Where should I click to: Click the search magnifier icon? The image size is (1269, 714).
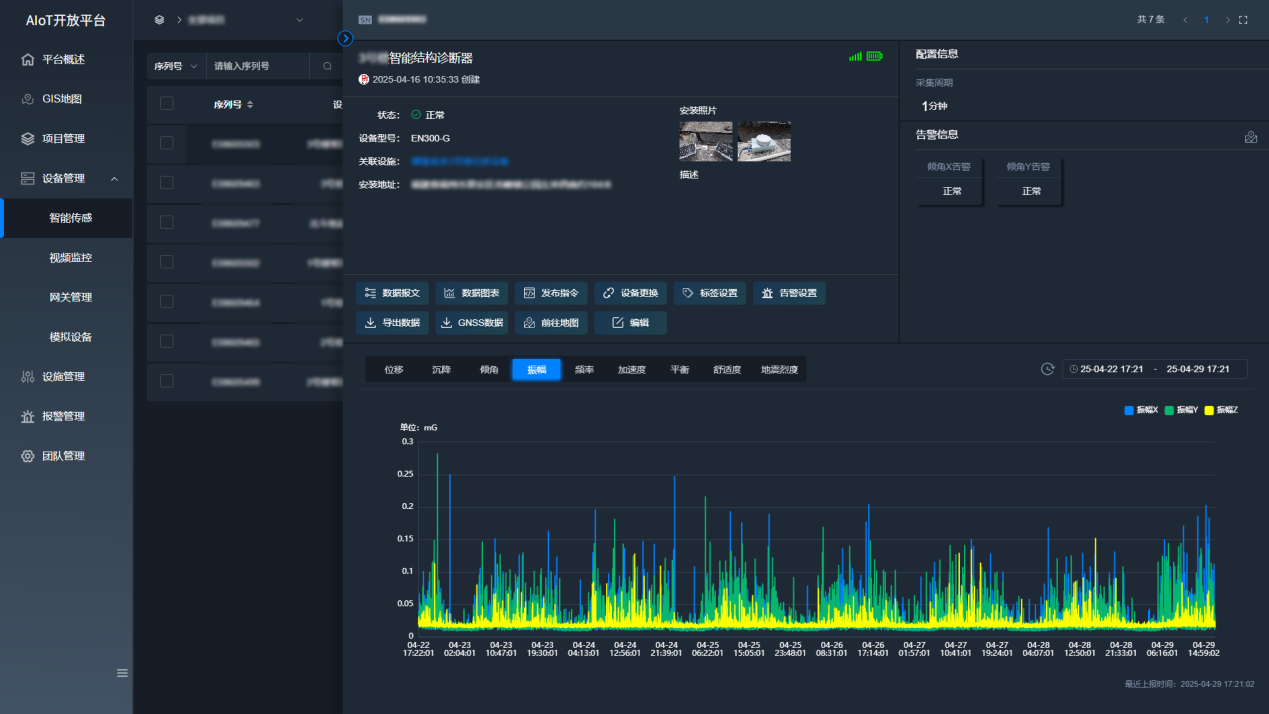pyautogui.click(x=327, y=66)
